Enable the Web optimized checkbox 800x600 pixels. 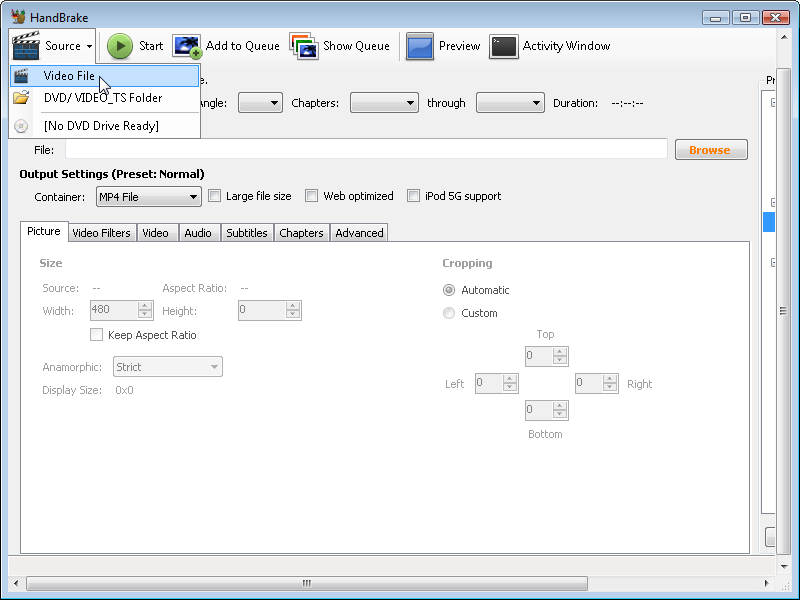[312, 195]
